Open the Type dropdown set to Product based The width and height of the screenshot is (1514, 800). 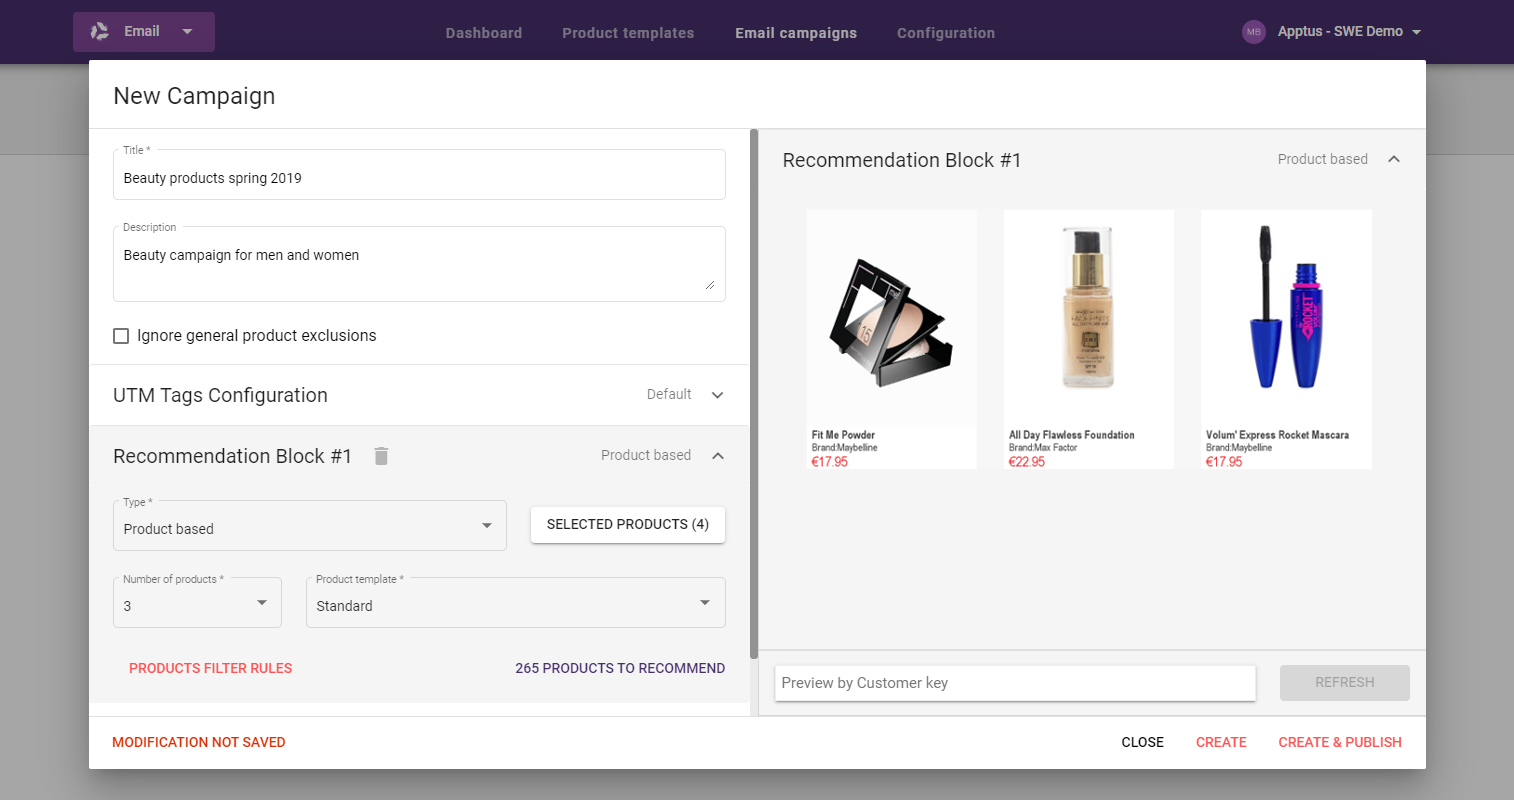point(310,526)
